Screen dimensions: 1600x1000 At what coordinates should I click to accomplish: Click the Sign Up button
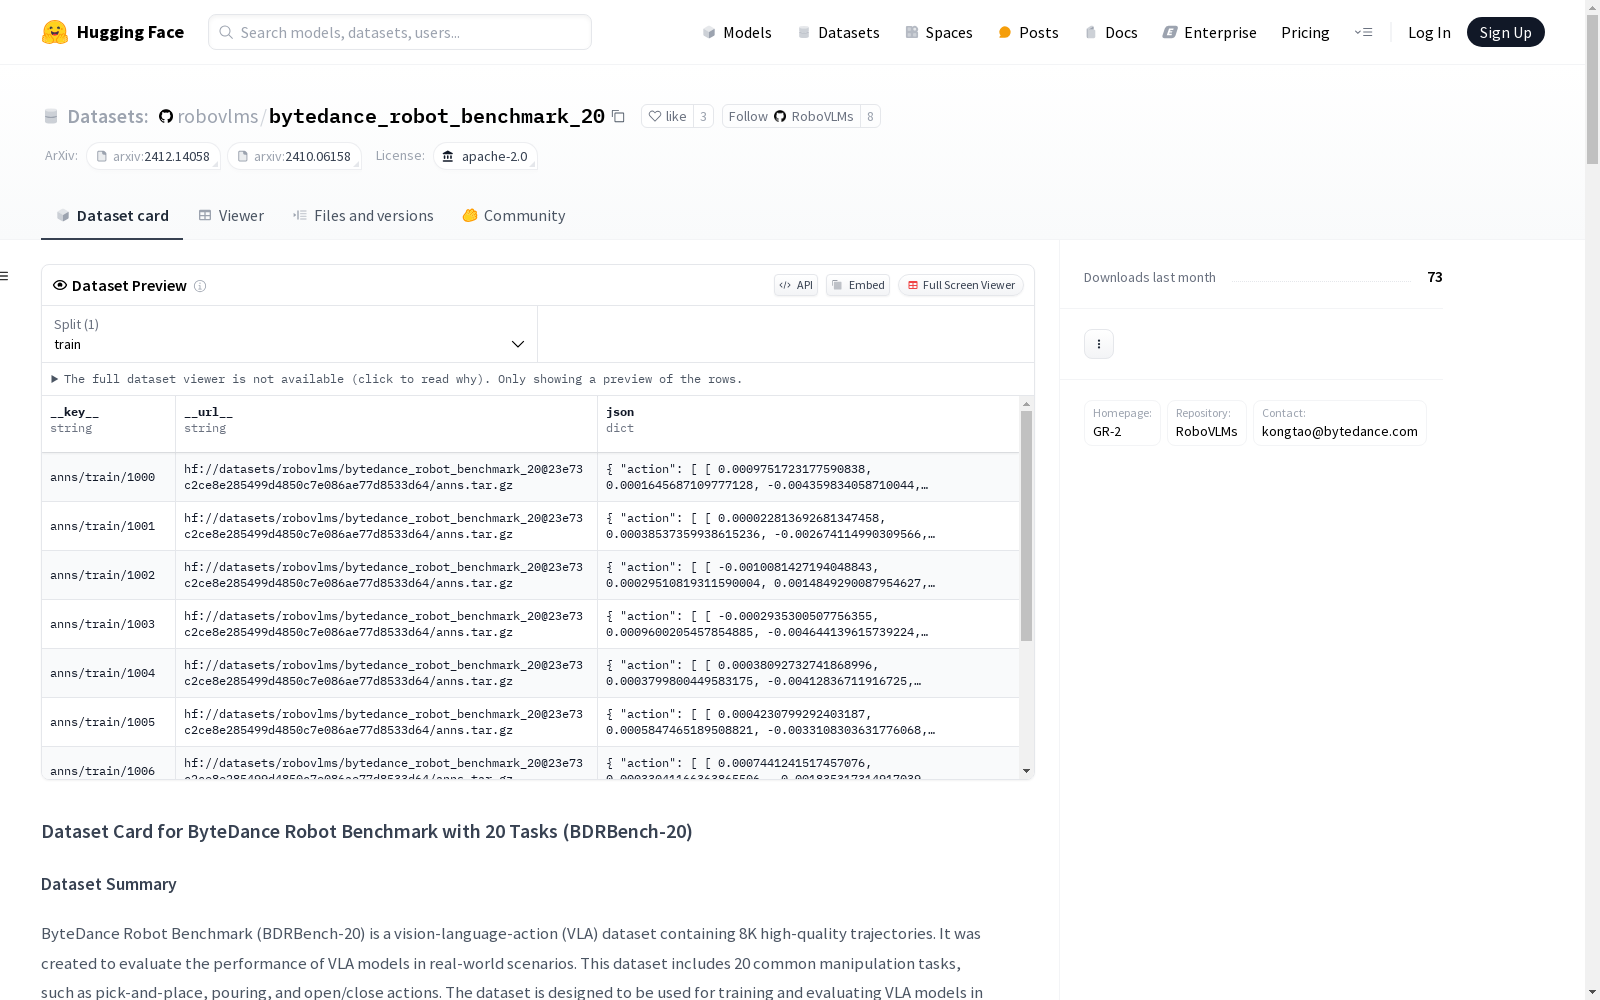tap(1505, 32)
